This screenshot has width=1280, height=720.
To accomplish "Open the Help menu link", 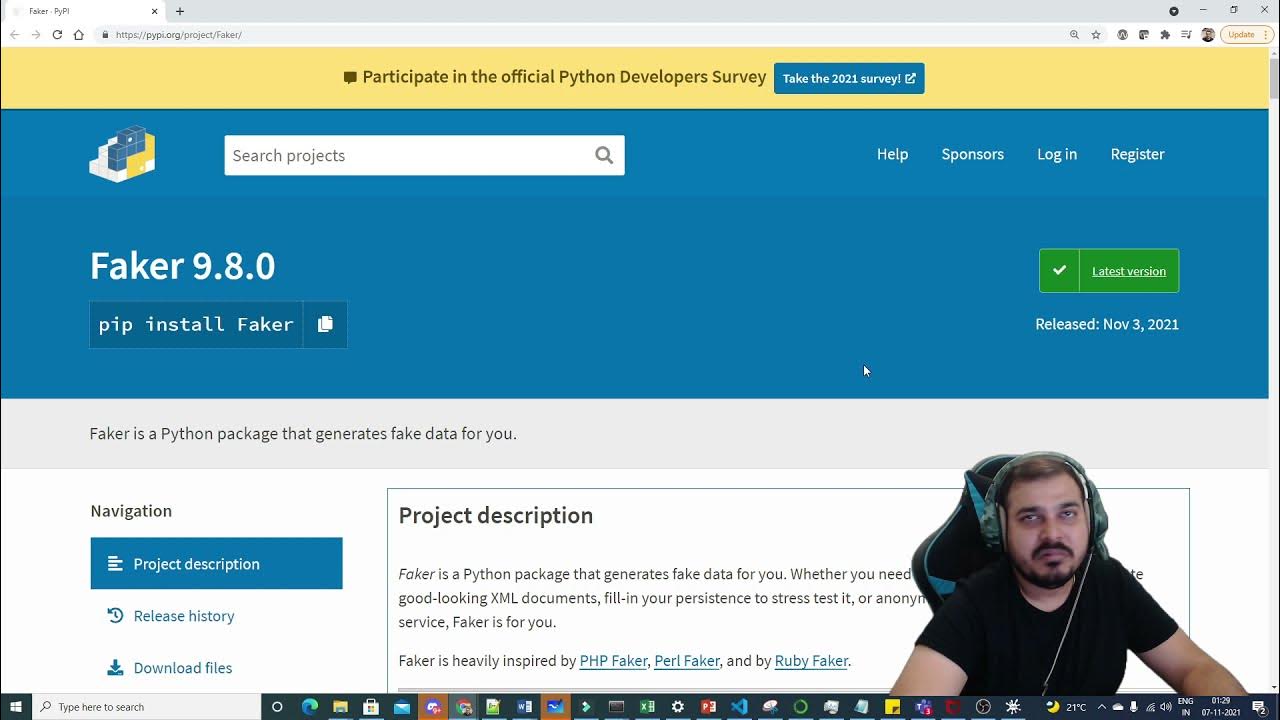I will click(892, 154).
